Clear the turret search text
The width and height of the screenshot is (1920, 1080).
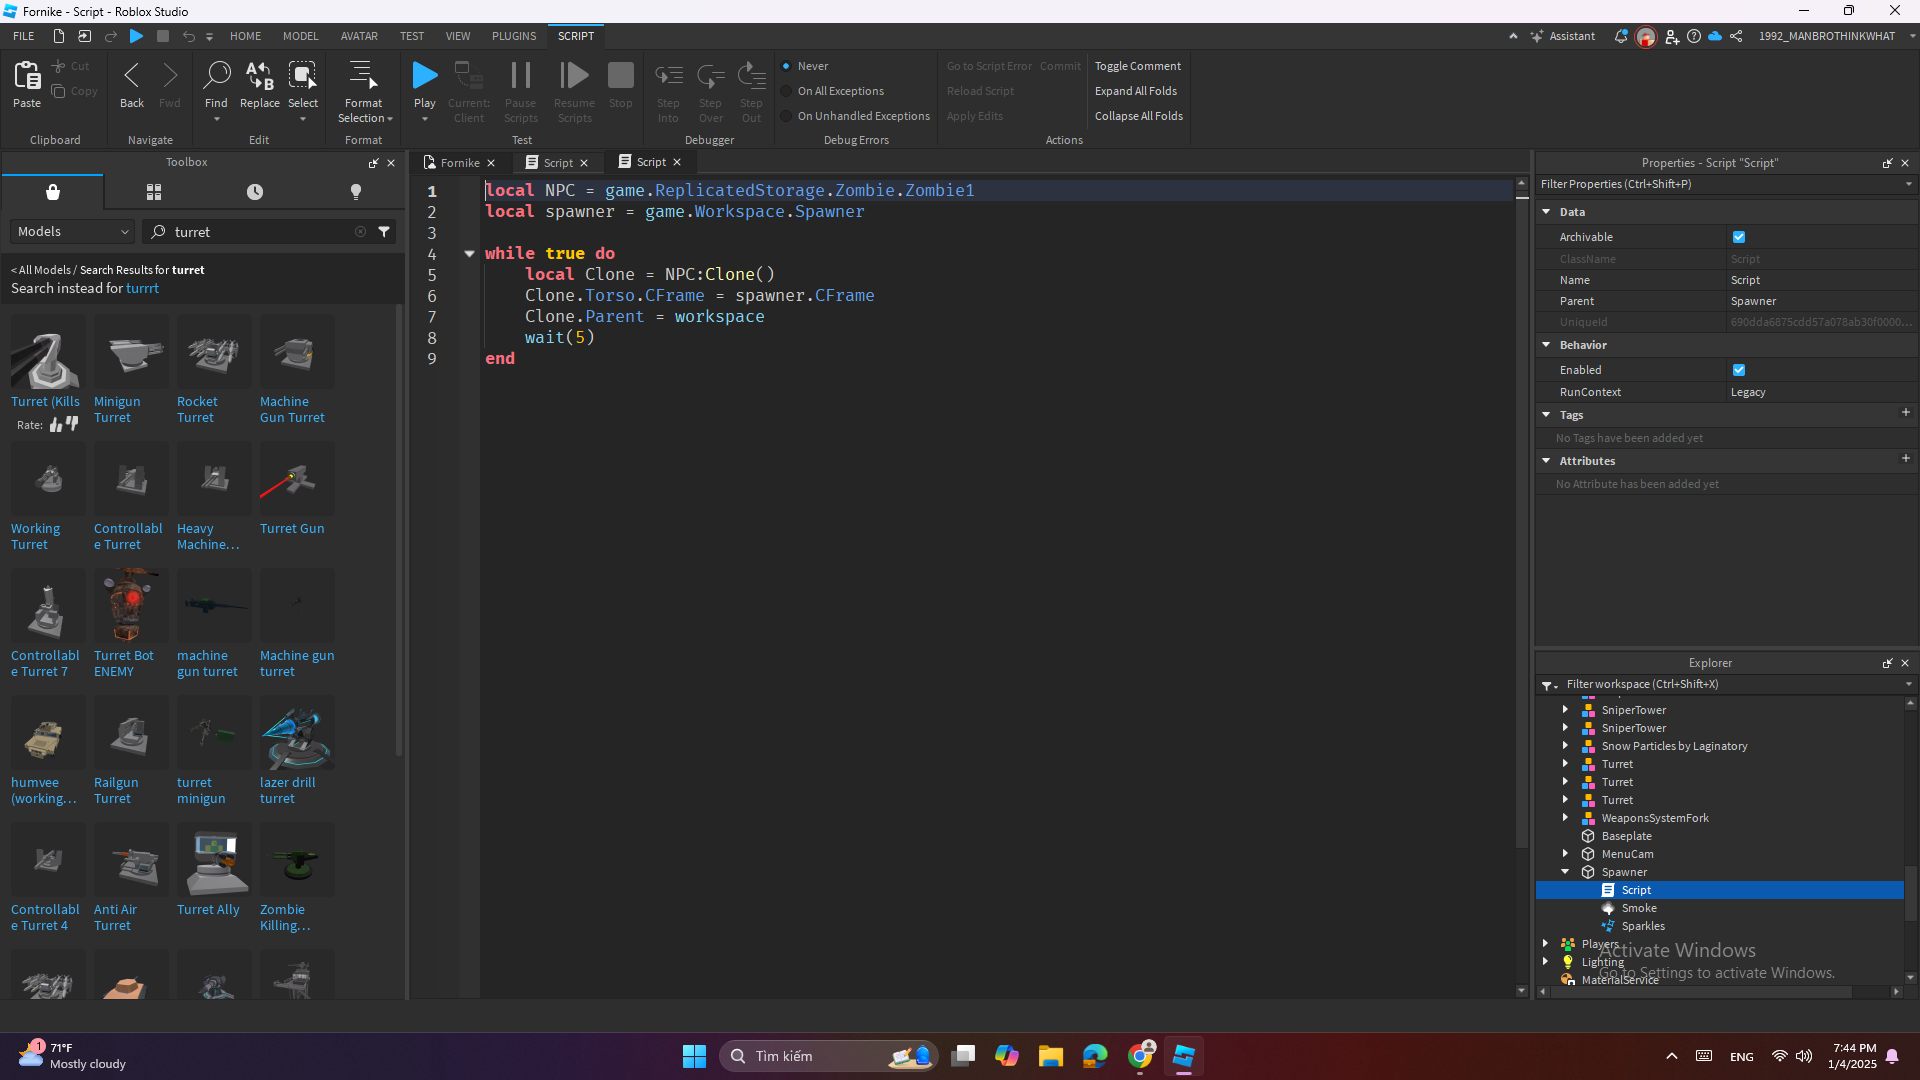(360, 231)
